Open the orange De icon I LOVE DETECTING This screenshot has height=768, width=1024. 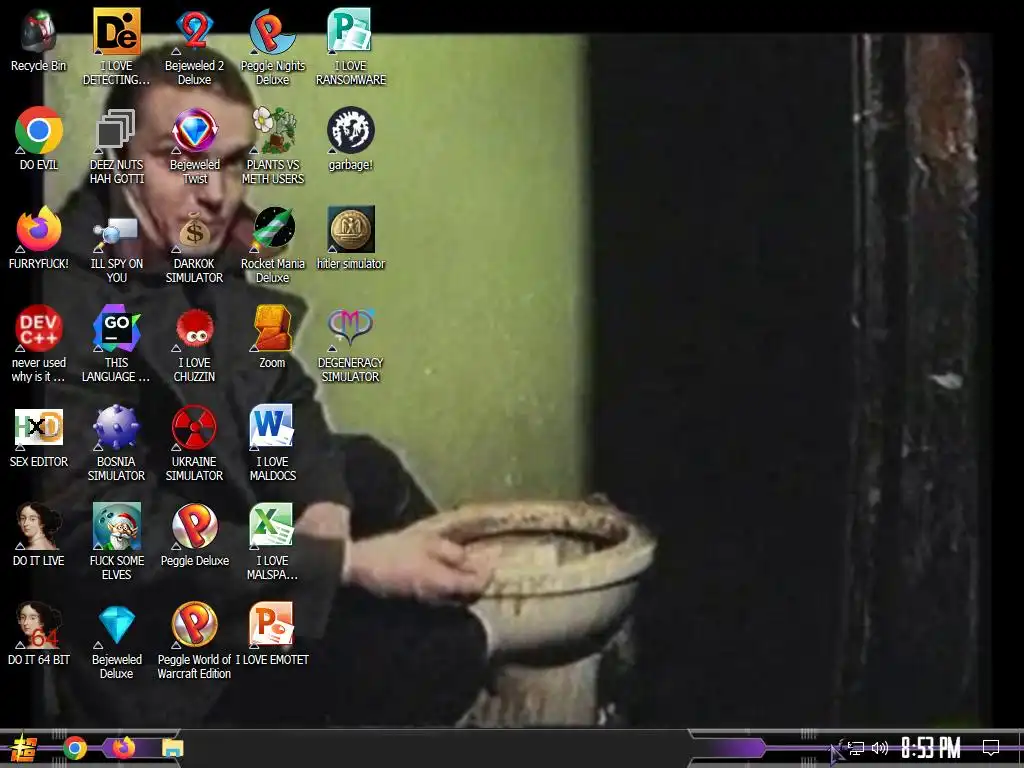[x=116, y=31]
